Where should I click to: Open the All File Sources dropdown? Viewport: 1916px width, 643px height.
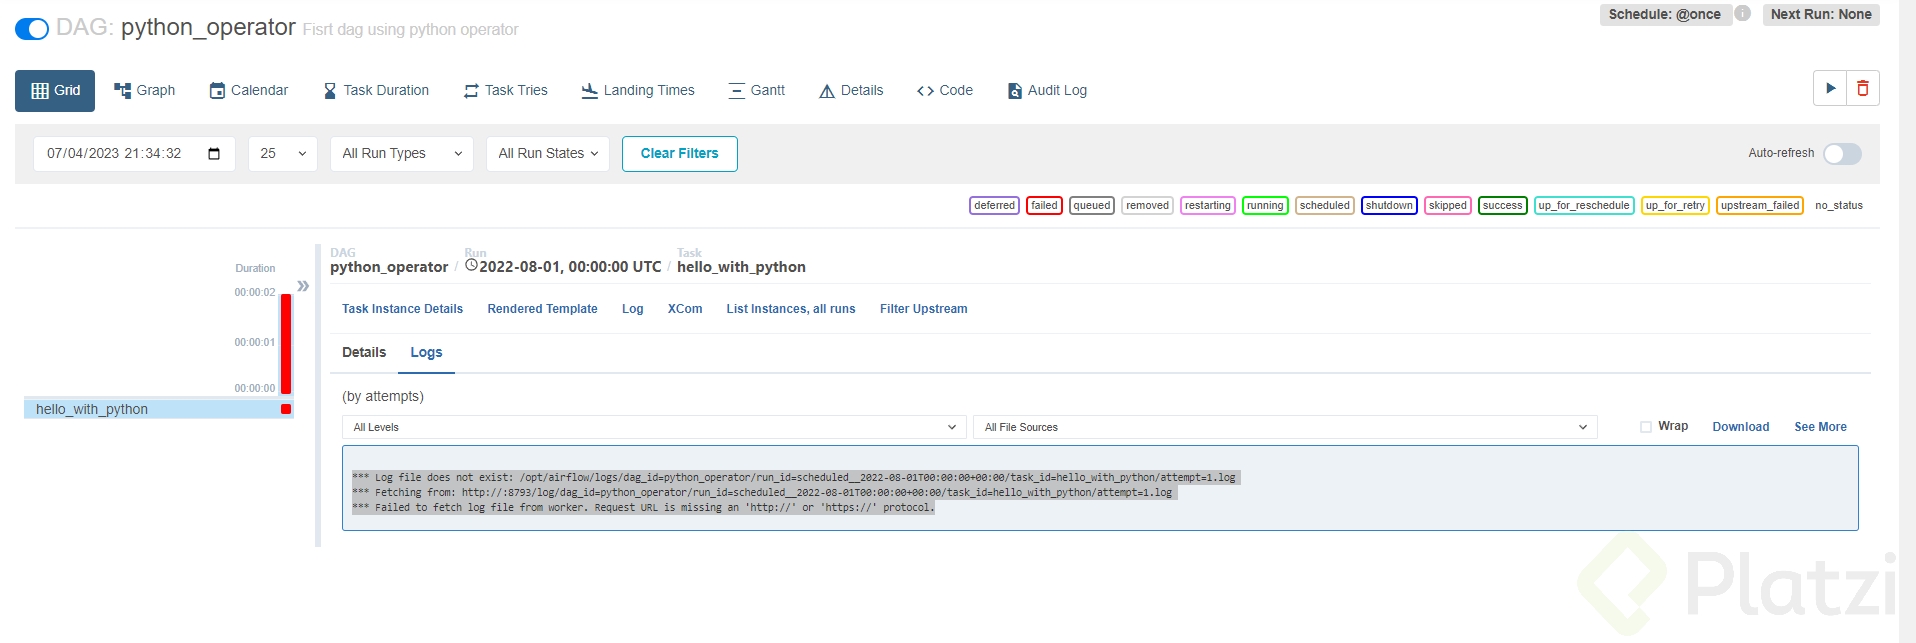[x=1285, y=427]
